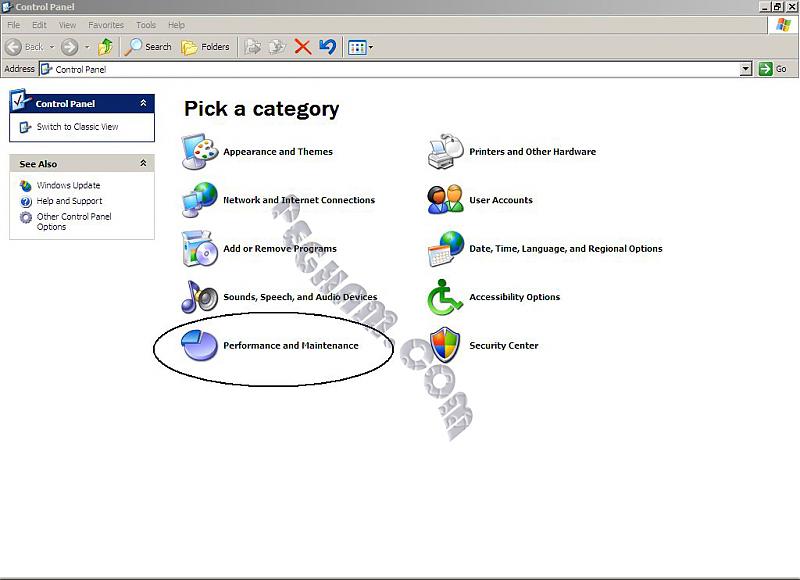Image resolution: width=800 pixels, height=580 pixels.
Task: Toggle the Folders pane button
Action: (206, 47)
